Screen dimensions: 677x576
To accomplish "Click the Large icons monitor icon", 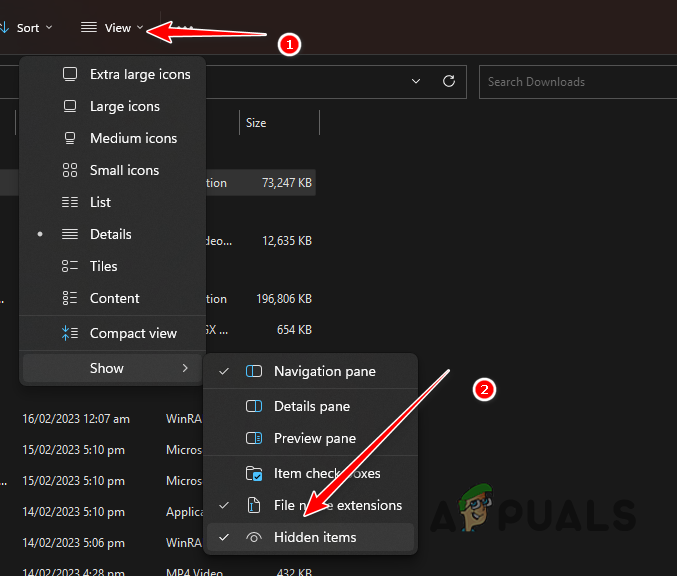I will click(70, 106).
